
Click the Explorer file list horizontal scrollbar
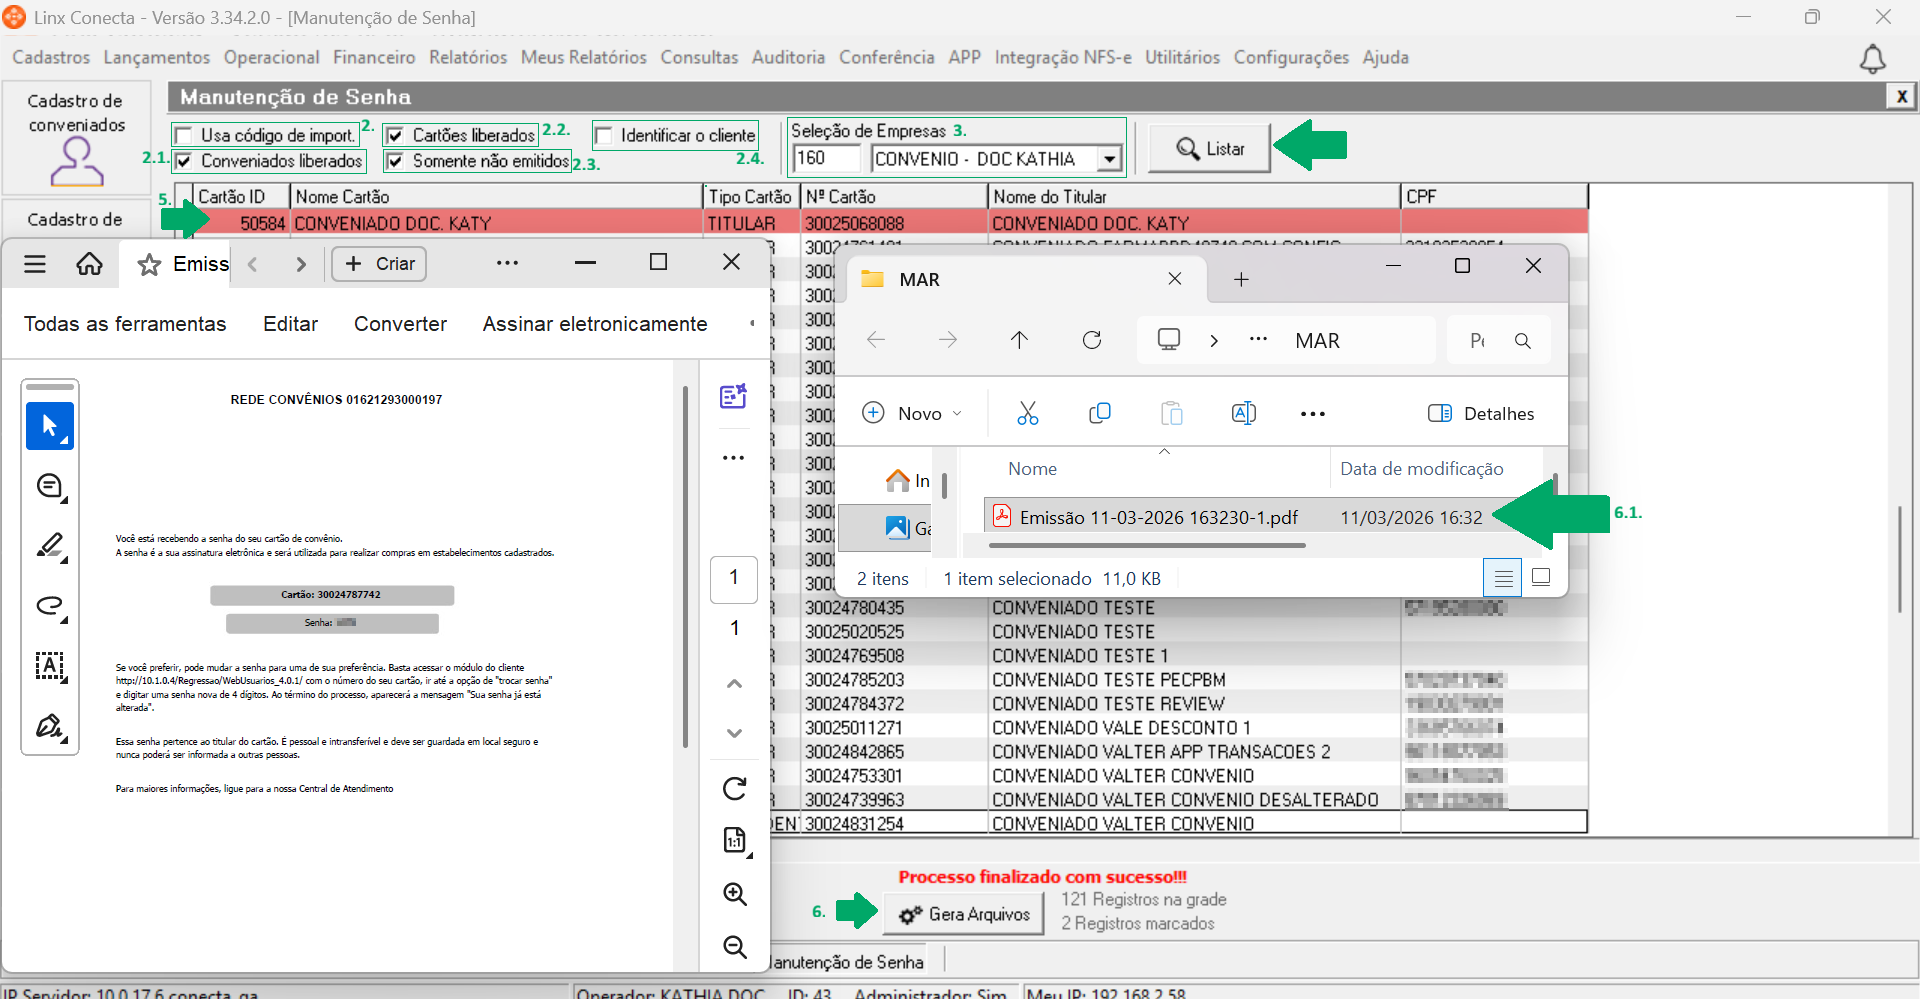(1147, 546)
